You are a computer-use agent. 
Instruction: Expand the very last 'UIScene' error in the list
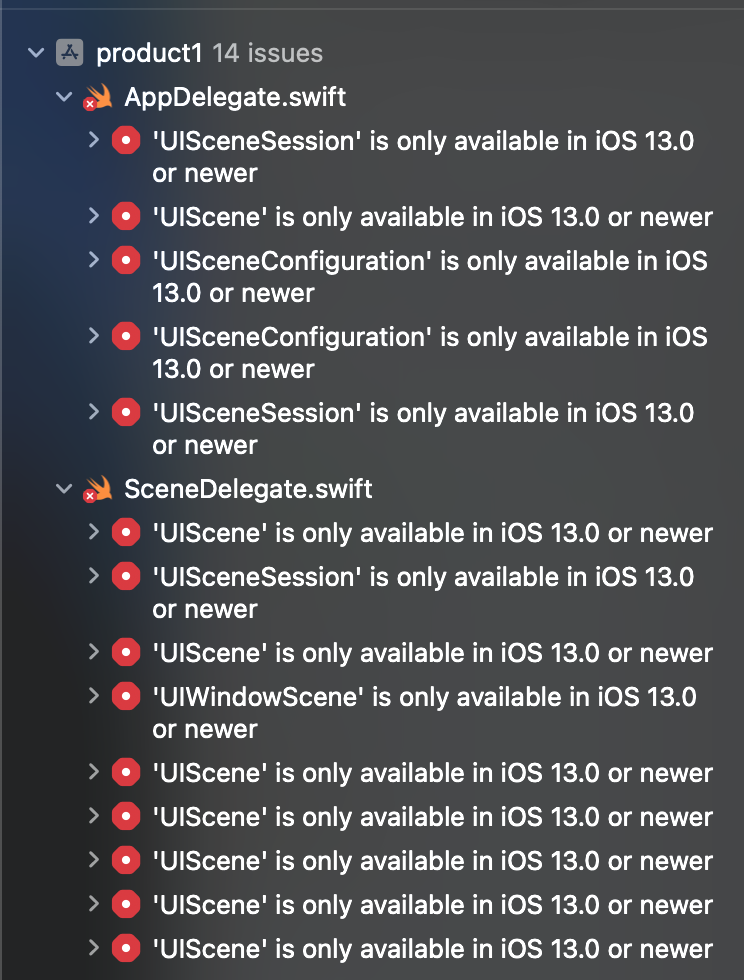[94, 948]
